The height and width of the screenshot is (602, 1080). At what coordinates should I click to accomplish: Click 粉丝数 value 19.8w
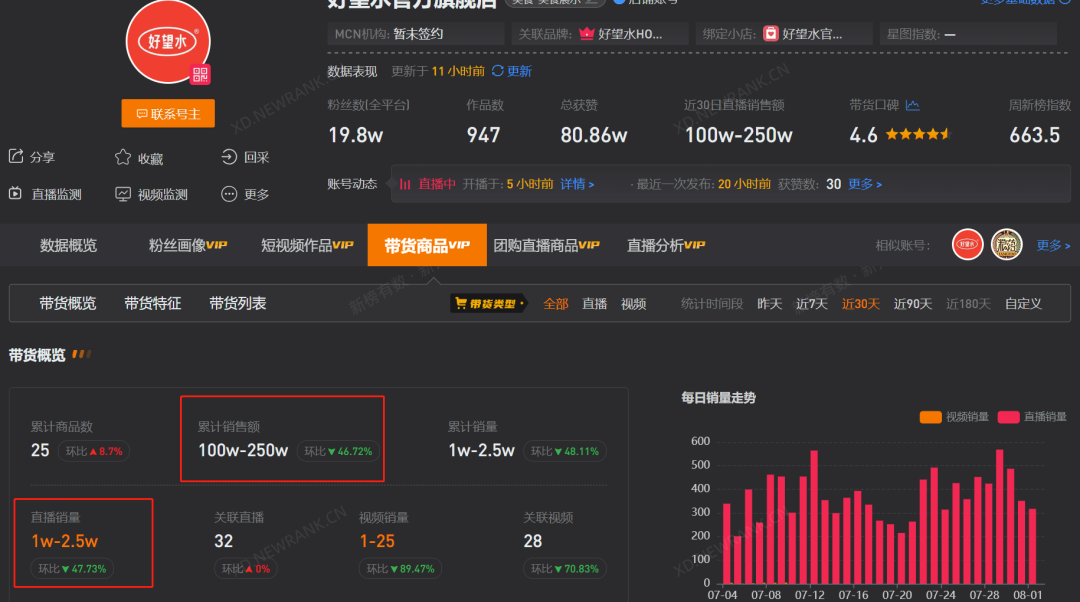point(355,135)
